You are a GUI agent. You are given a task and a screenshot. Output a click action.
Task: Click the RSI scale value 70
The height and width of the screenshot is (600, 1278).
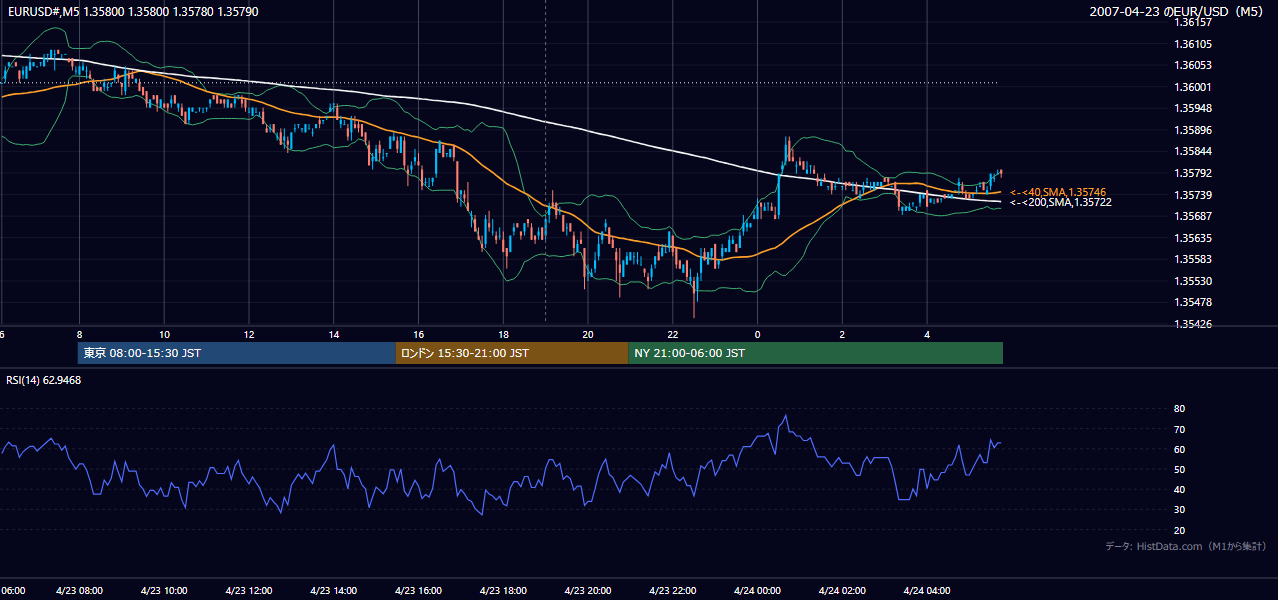(1179, 429)
